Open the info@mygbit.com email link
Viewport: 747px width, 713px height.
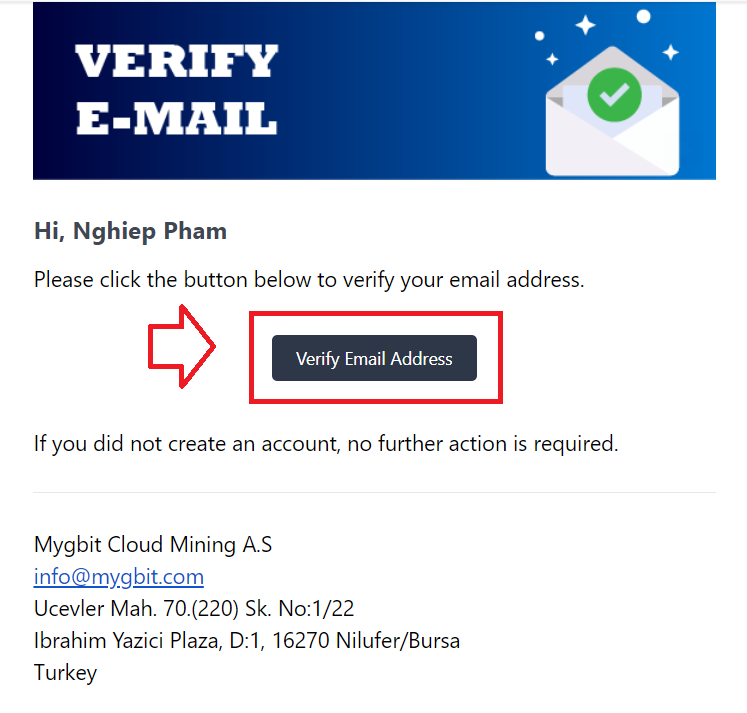119,577
